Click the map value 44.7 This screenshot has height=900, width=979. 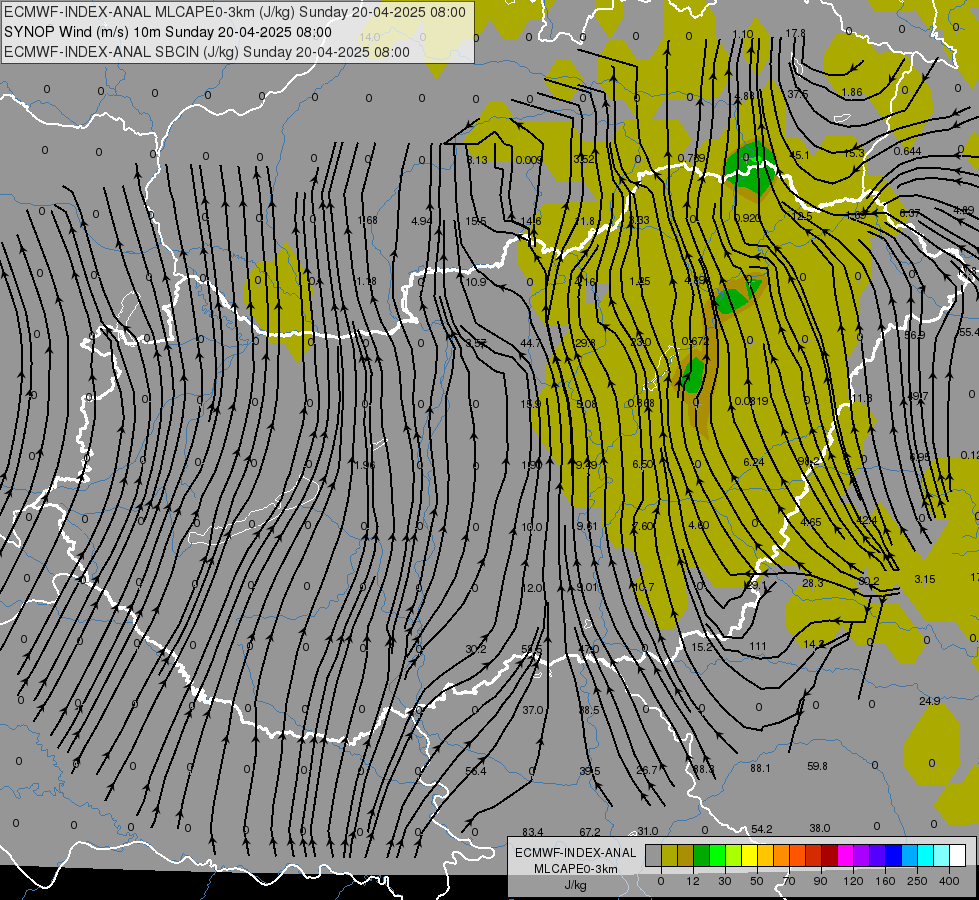pyautogui.click(x=531, y=344)
